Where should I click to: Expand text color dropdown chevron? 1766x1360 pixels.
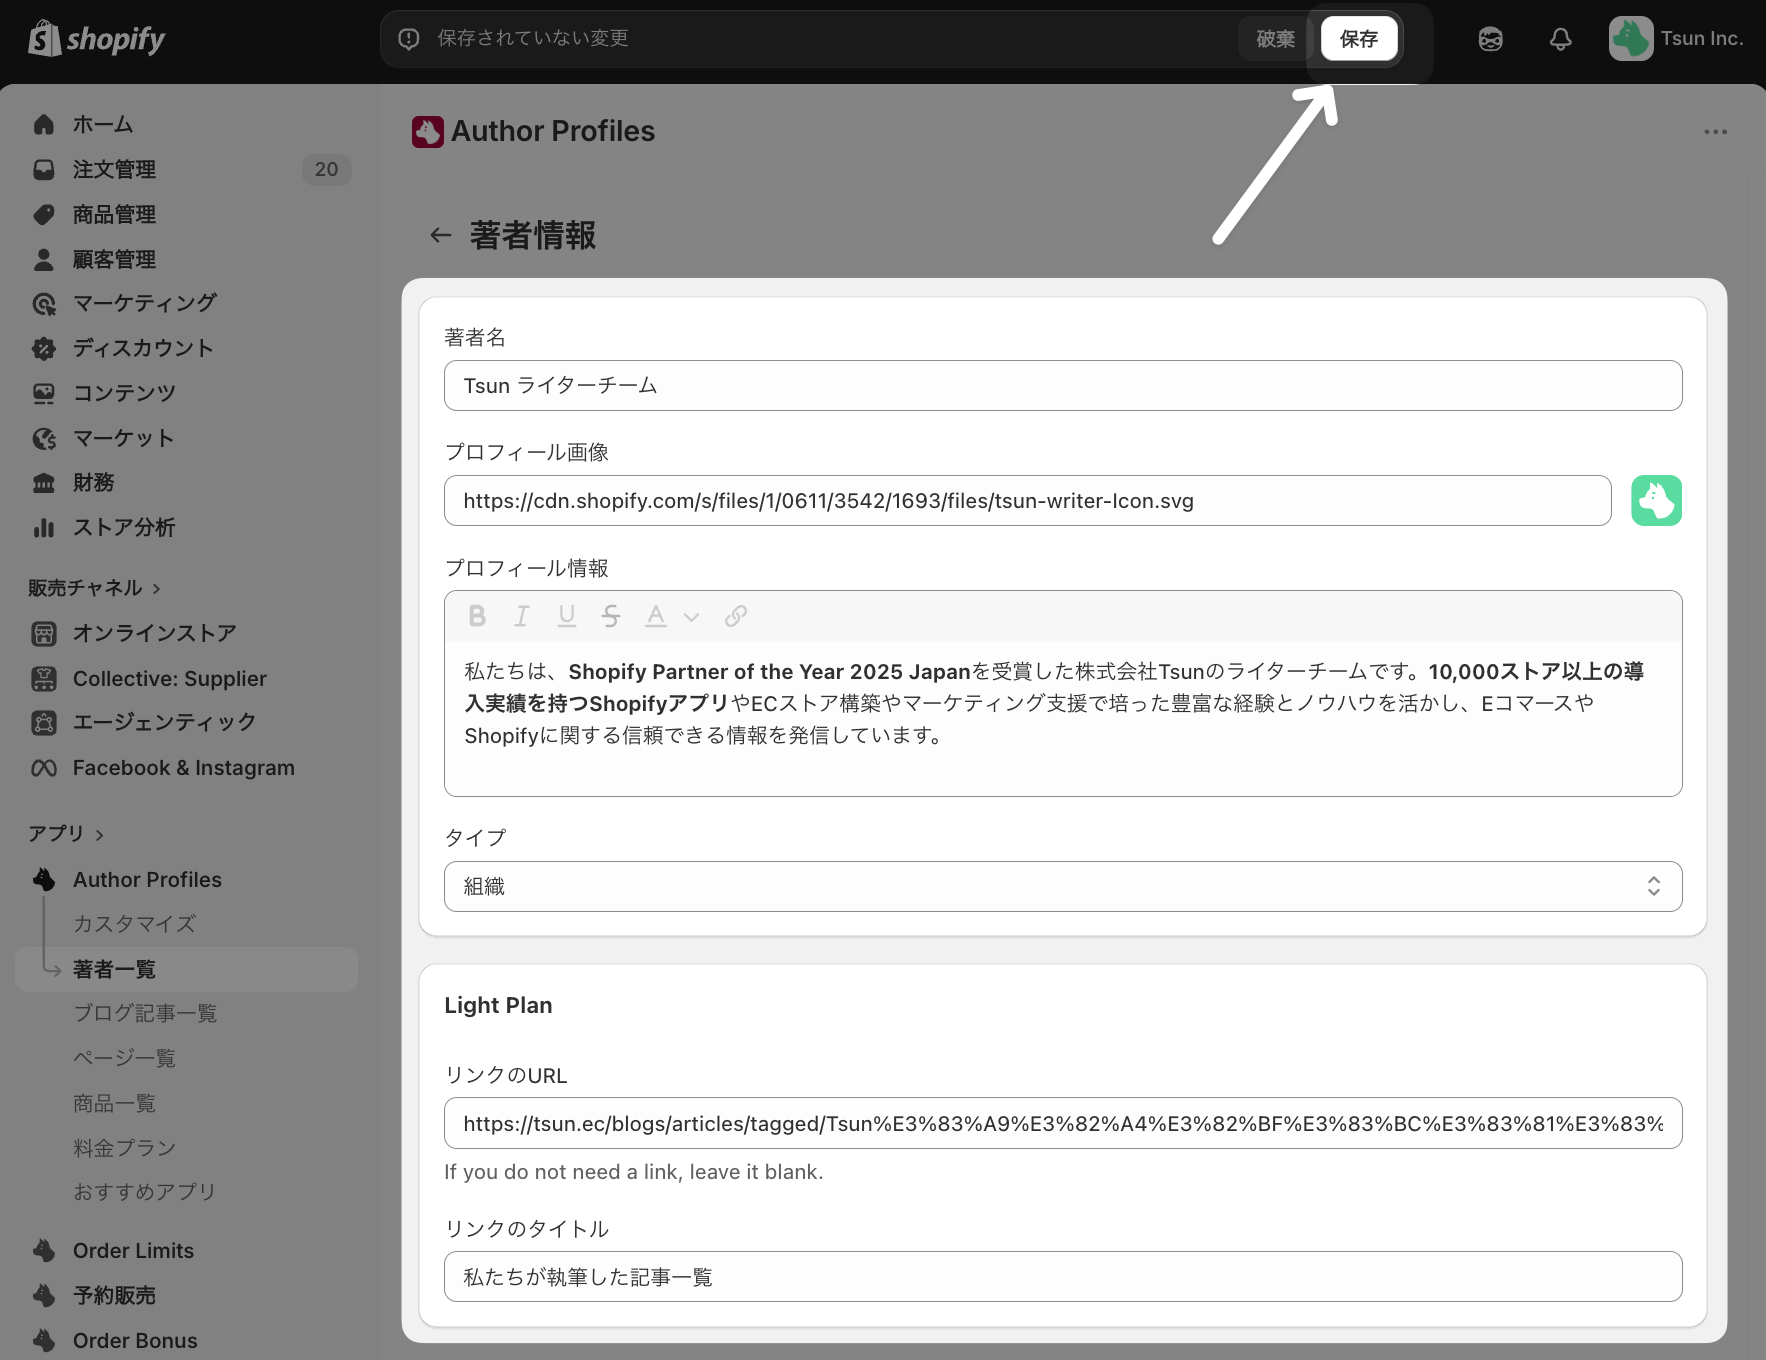pos(691,617)
